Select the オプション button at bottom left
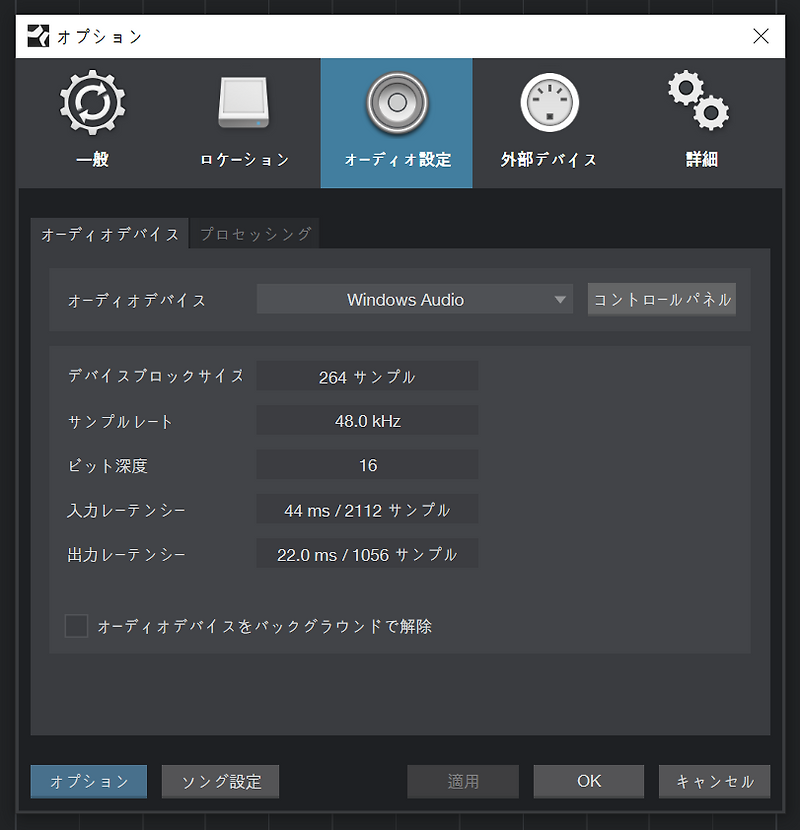 pos(88,781)
